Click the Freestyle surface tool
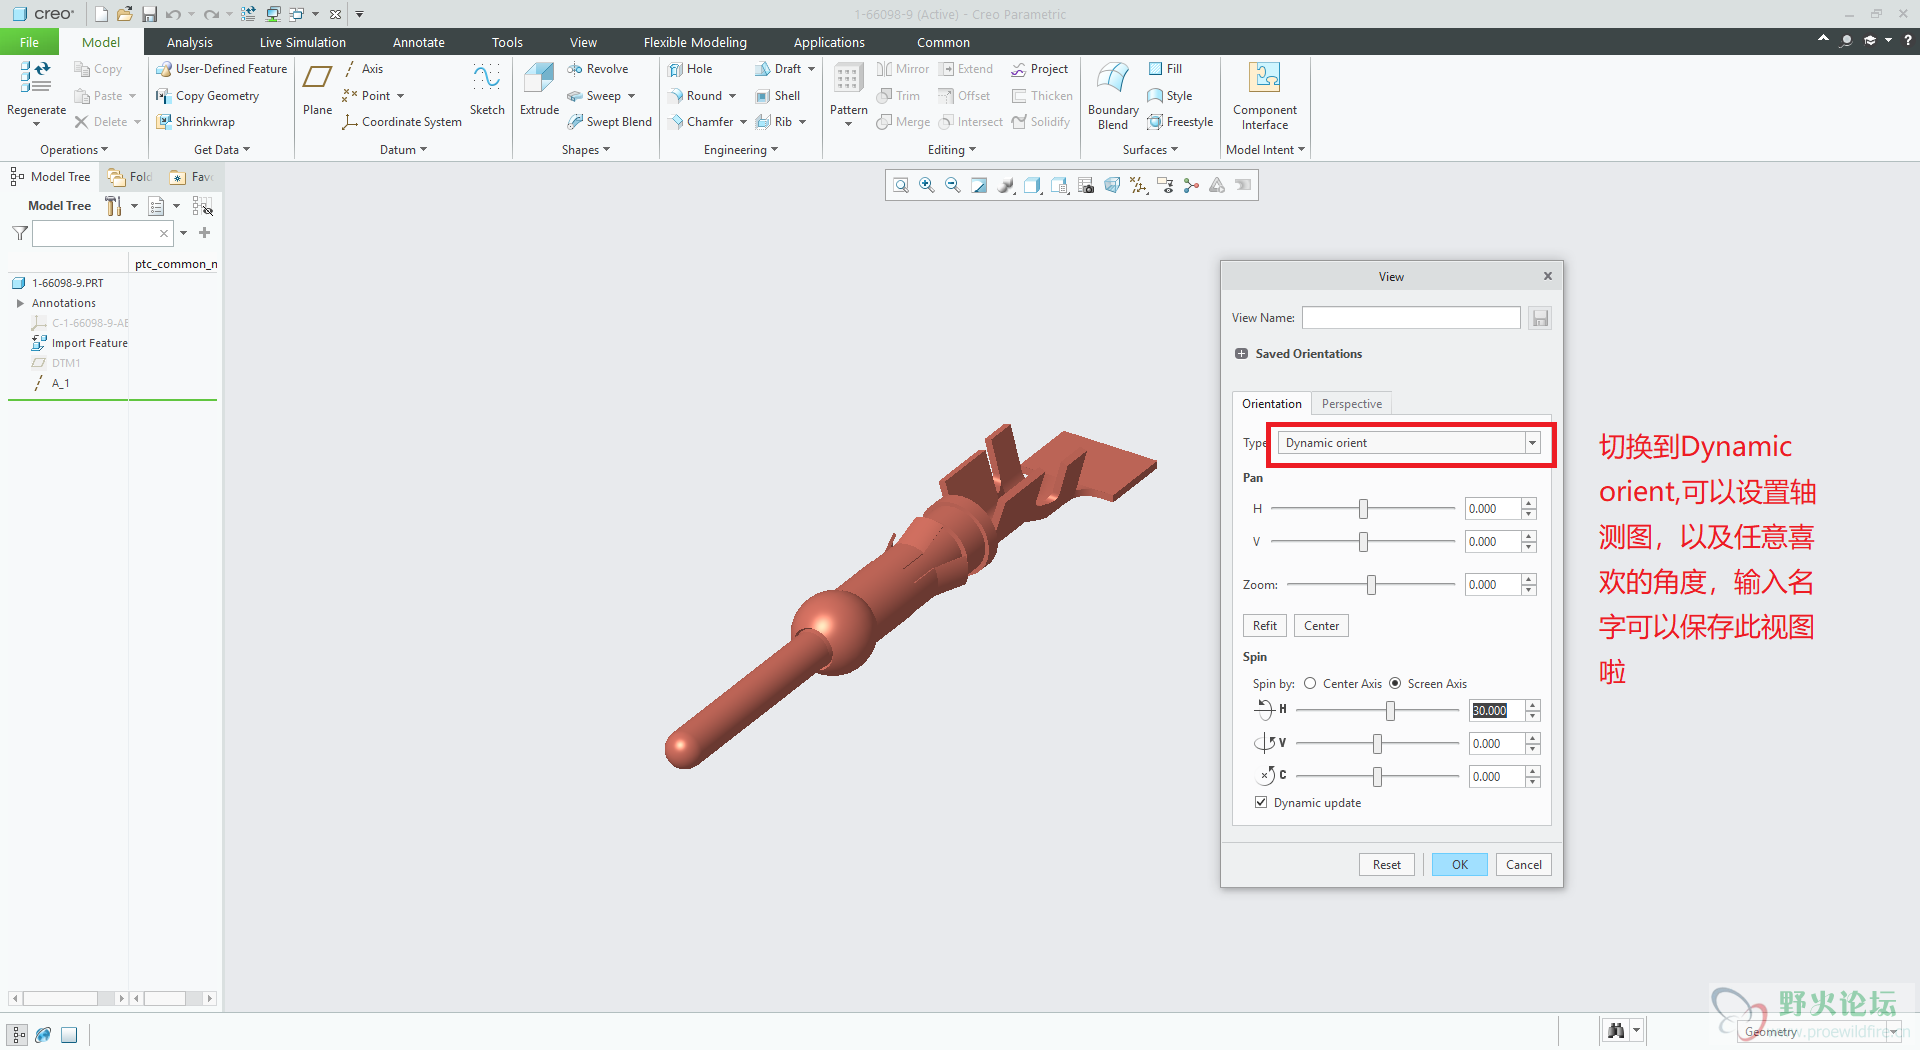The height and width of the screenshot is (1050, 1920). click(x=1180, y=122)
